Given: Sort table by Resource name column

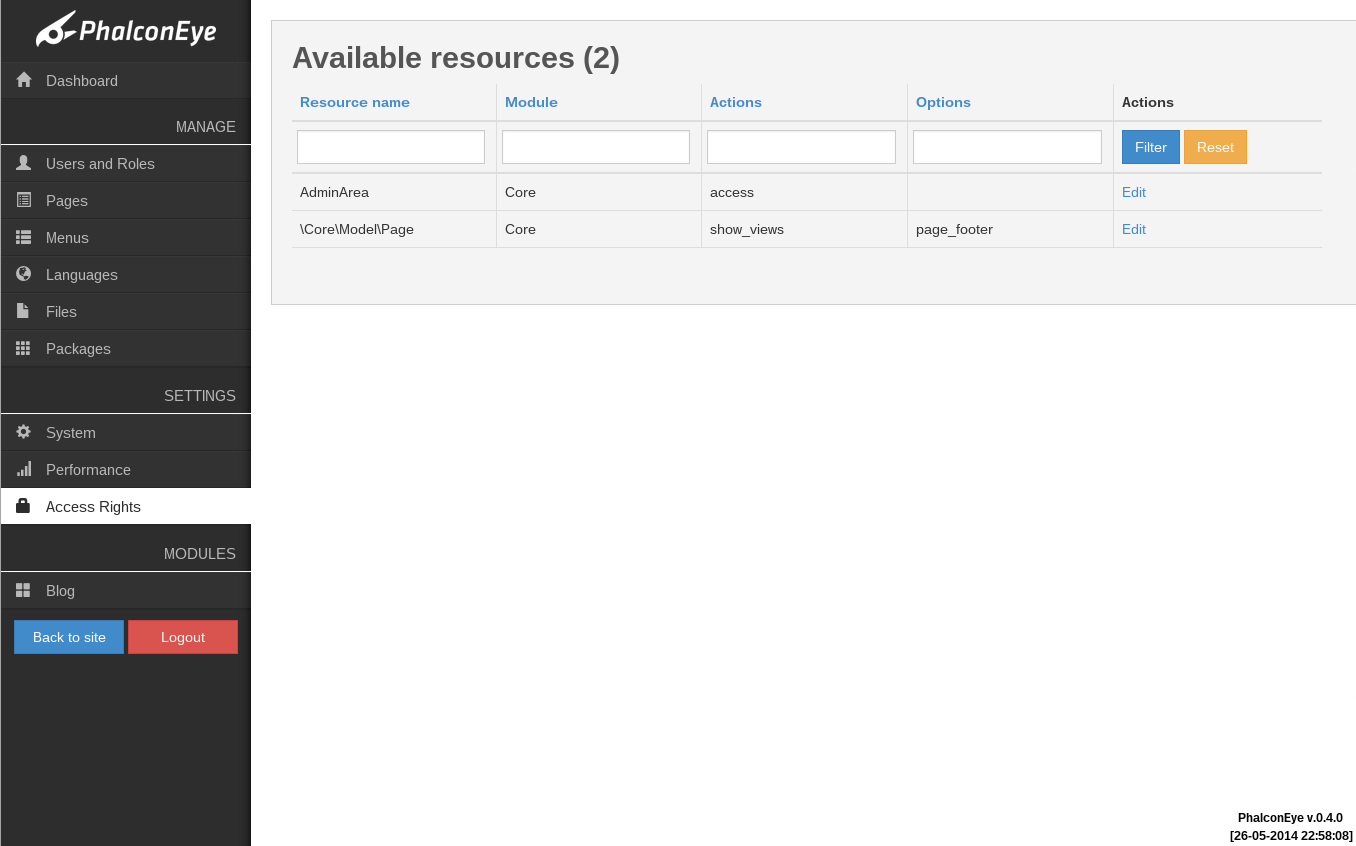Looking at the screenshot, I should [x=355, y=102].
